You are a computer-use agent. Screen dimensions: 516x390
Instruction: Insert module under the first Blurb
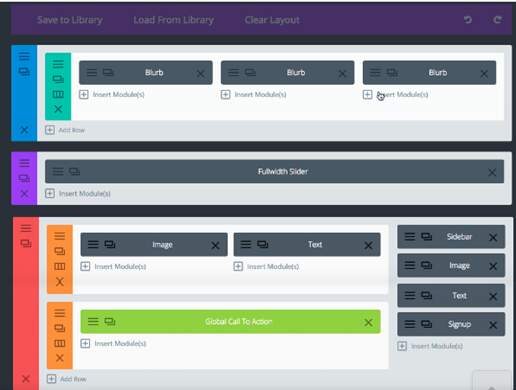click(112, 95)
